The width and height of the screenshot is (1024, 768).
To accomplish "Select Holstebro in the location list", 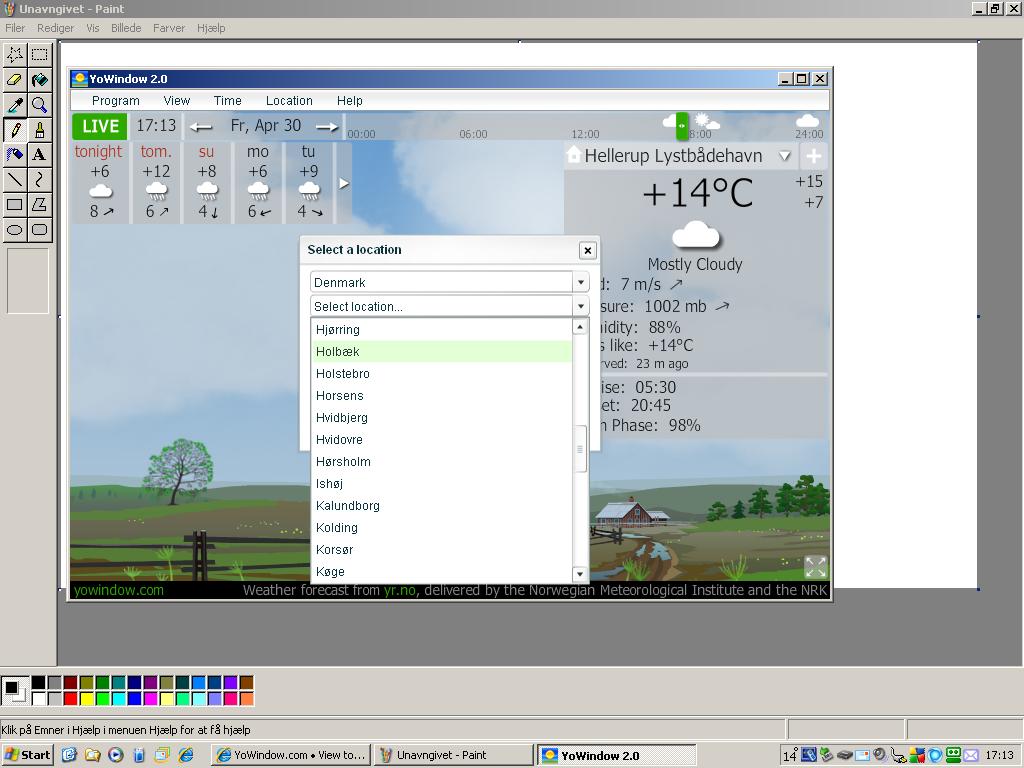I will click(x=441, y=374).
